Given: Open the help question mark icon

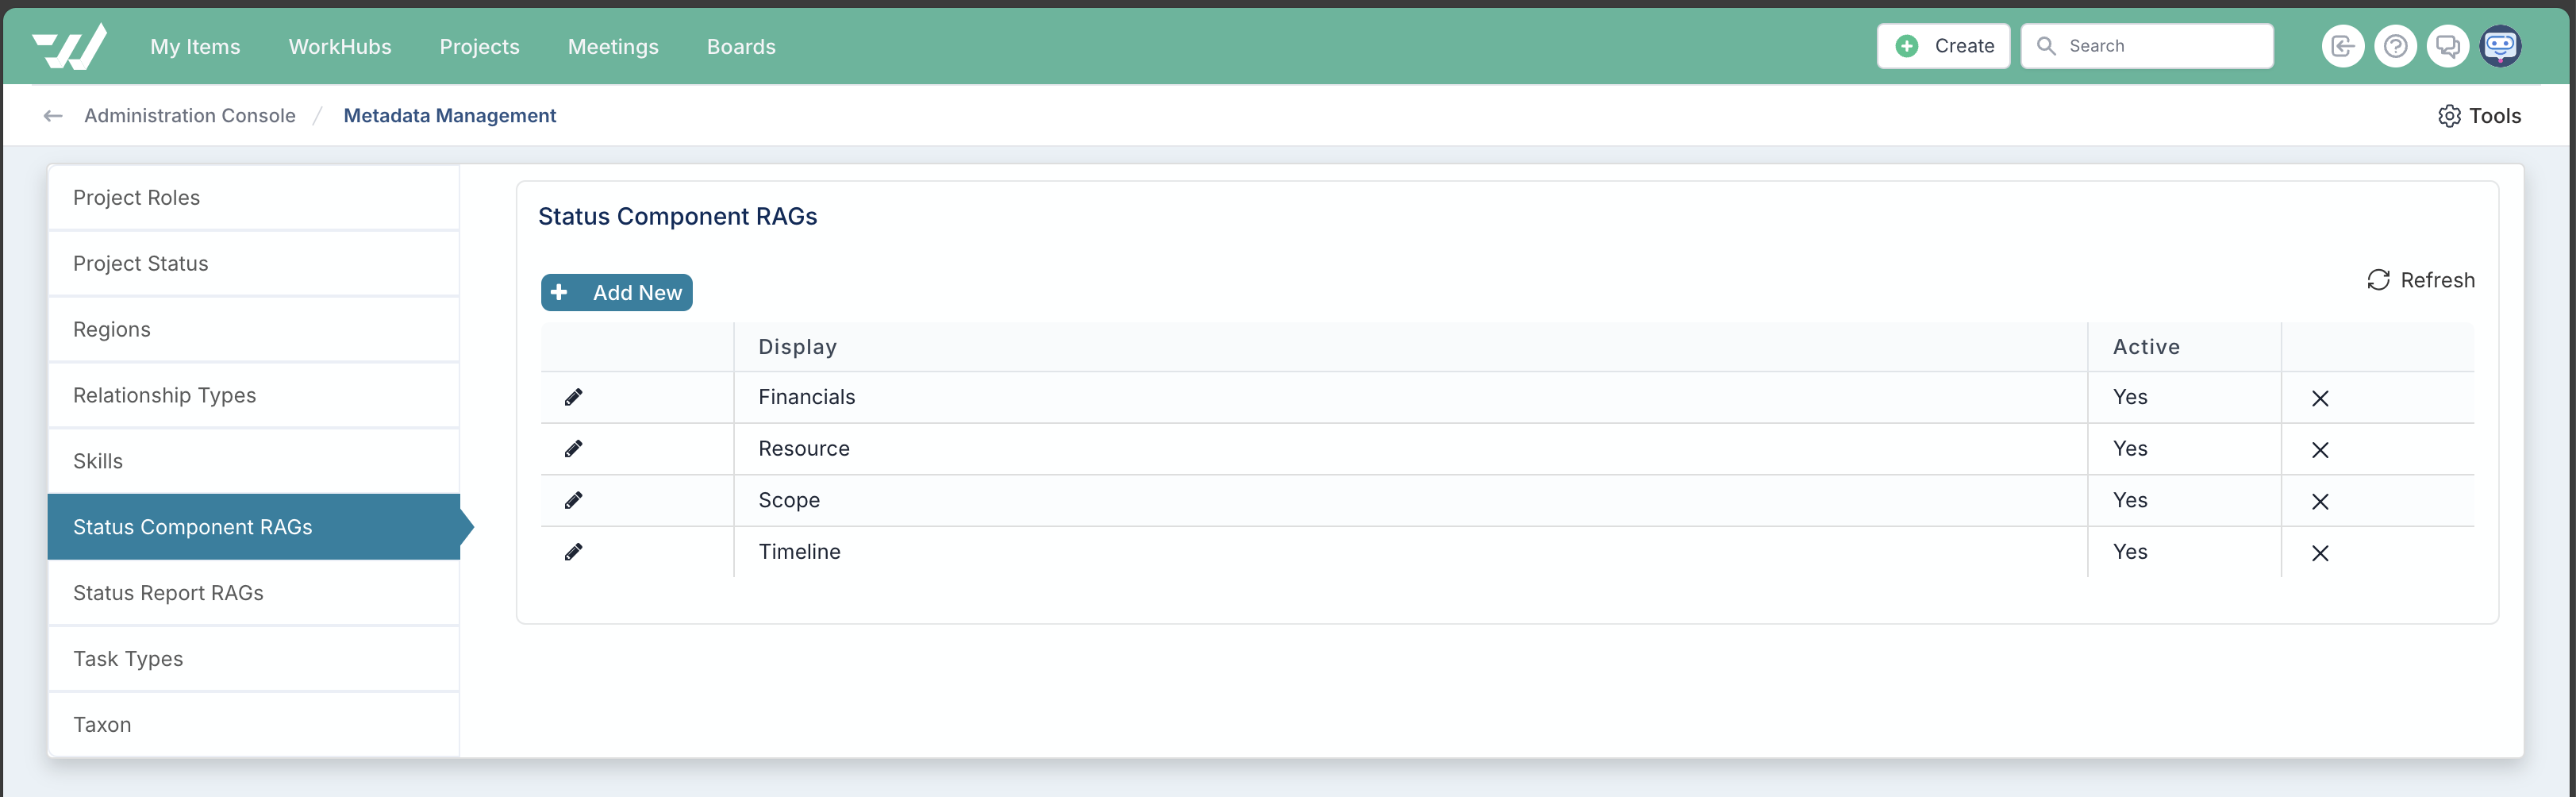Looking at the screenshot, I should point(2395,46).
